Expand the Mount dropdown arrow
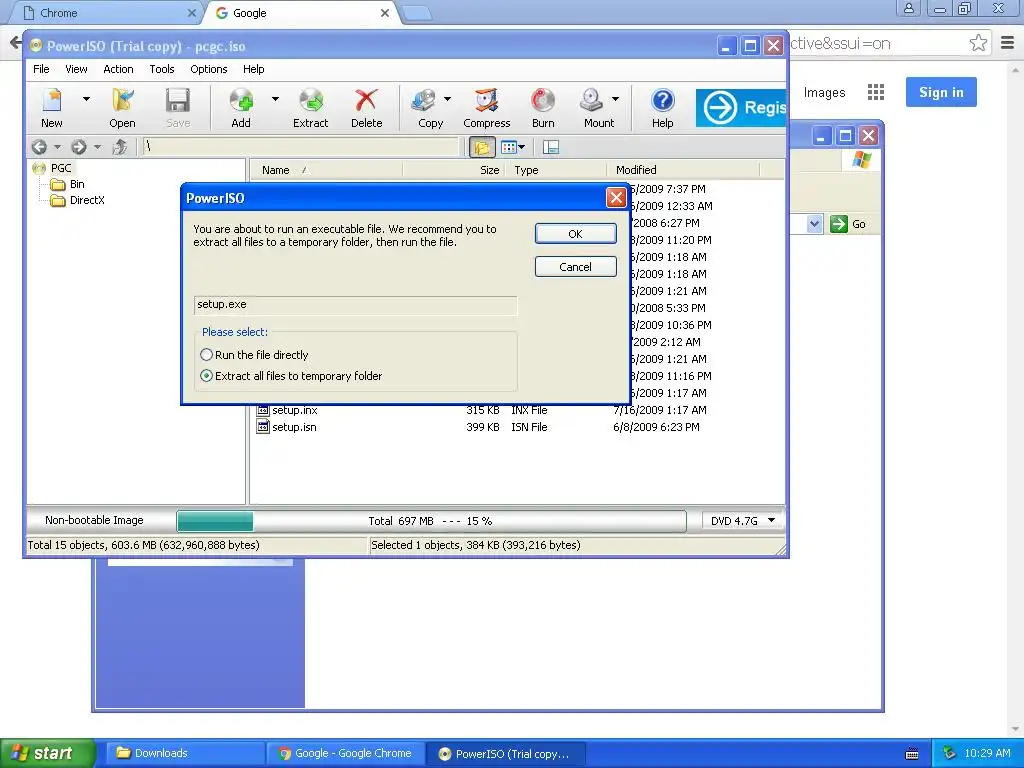This screenshot has height=768, width=1024. tap(615, 99)
